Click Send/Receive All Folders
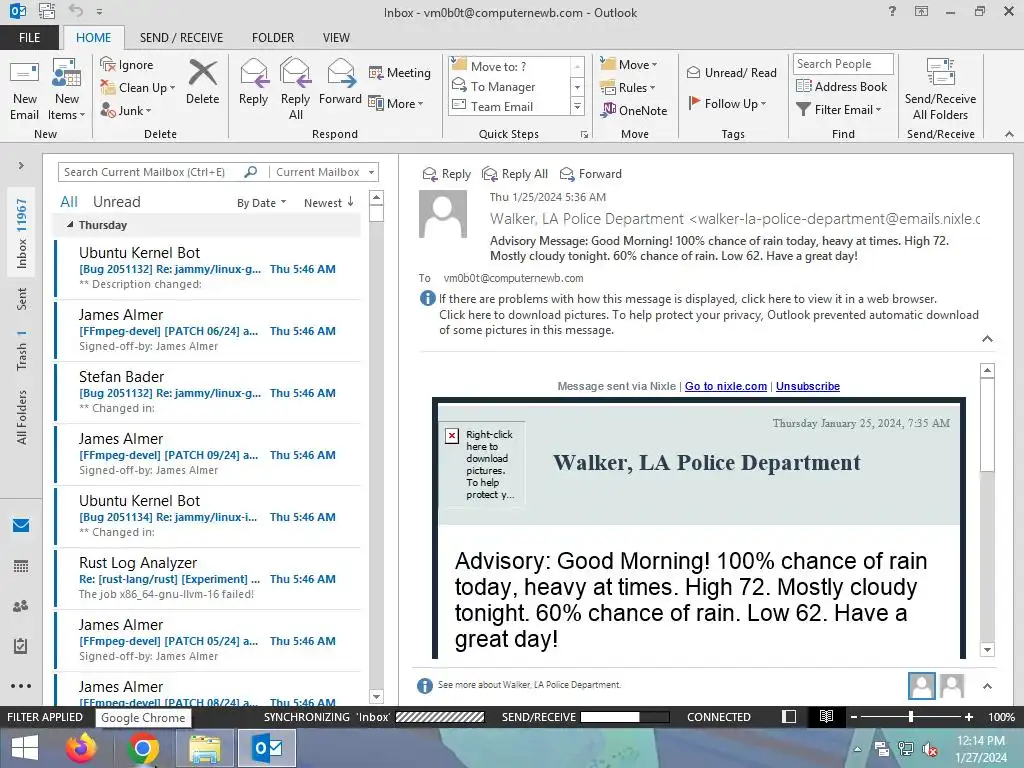Viewport: 1024px width, 768px height. click(x=940, y=90)
